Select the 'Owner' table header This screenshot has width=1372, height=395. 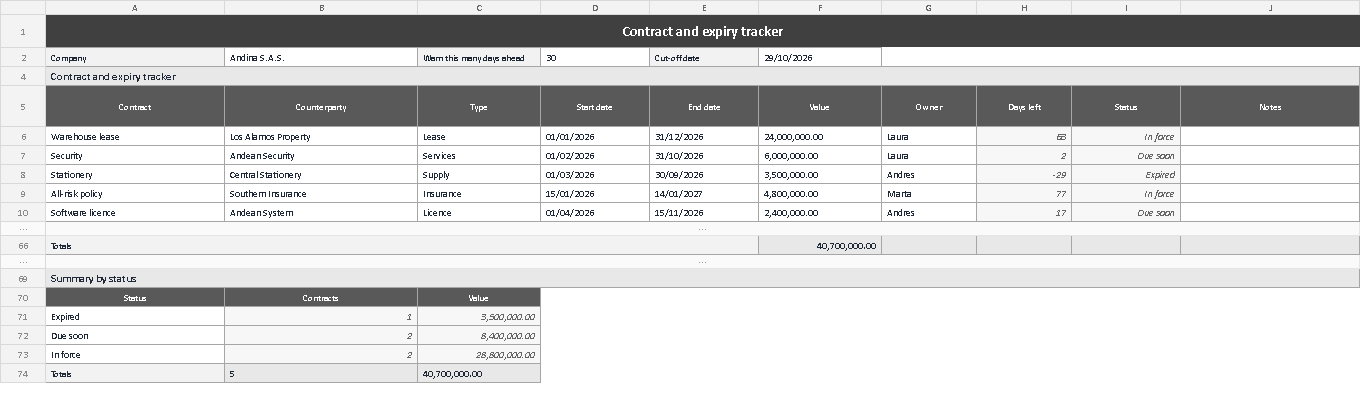[929, 106]
